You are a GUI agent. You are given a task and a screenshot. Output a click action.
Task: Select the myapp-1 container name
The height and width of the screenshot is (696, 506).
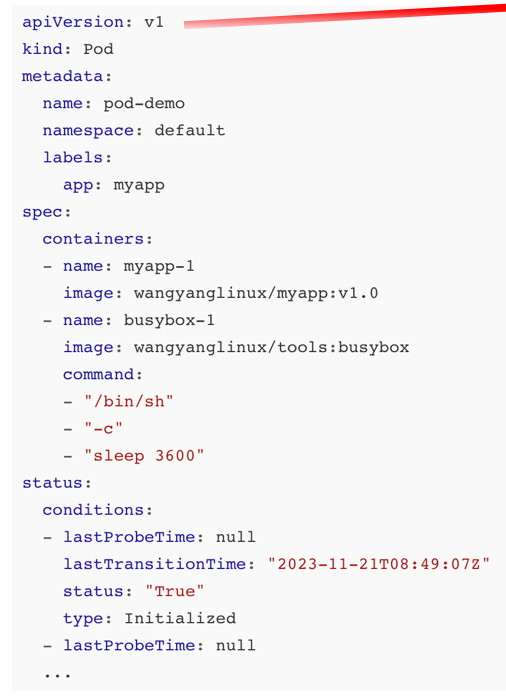[x=159, y=266]
